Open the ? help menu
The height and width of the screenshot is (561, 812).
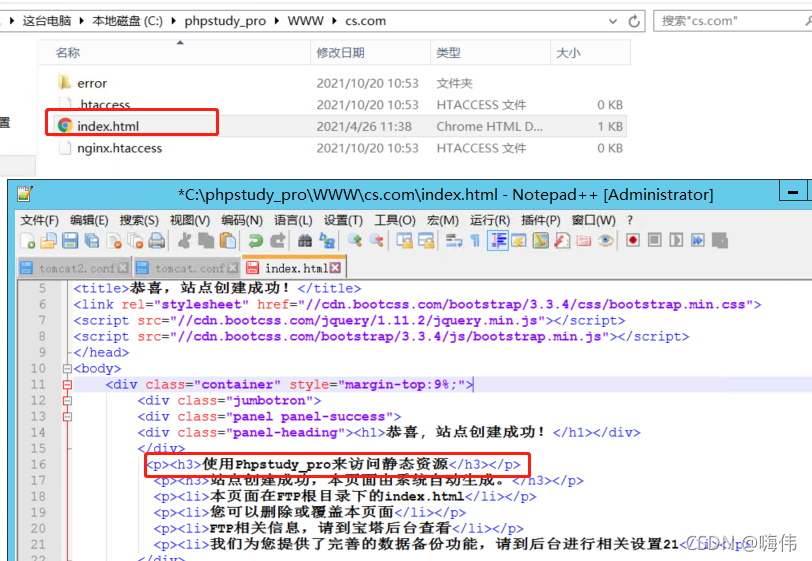tap(630, 221)
